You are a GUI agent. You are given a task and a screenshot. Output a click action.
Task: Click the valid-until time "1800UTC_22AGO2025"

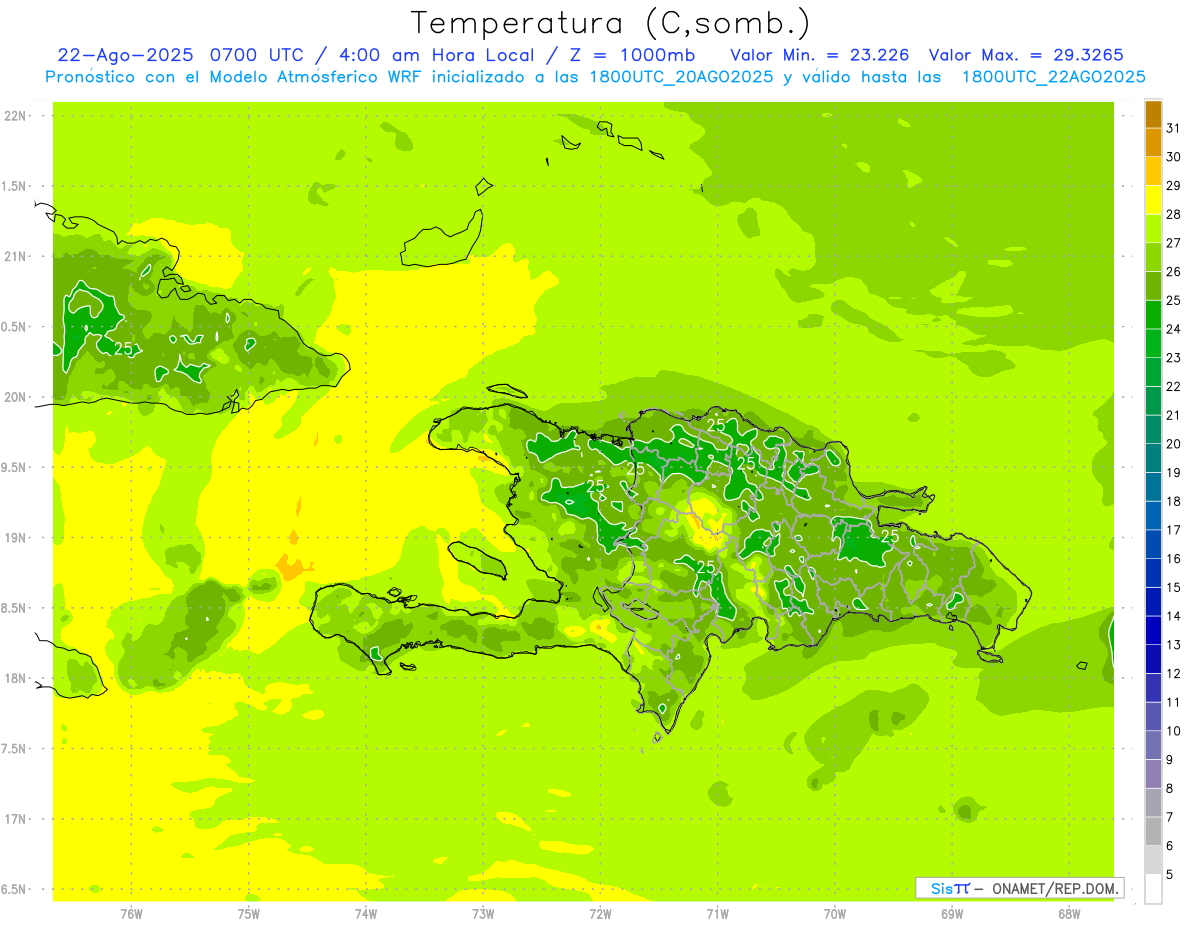(1053, 77)
